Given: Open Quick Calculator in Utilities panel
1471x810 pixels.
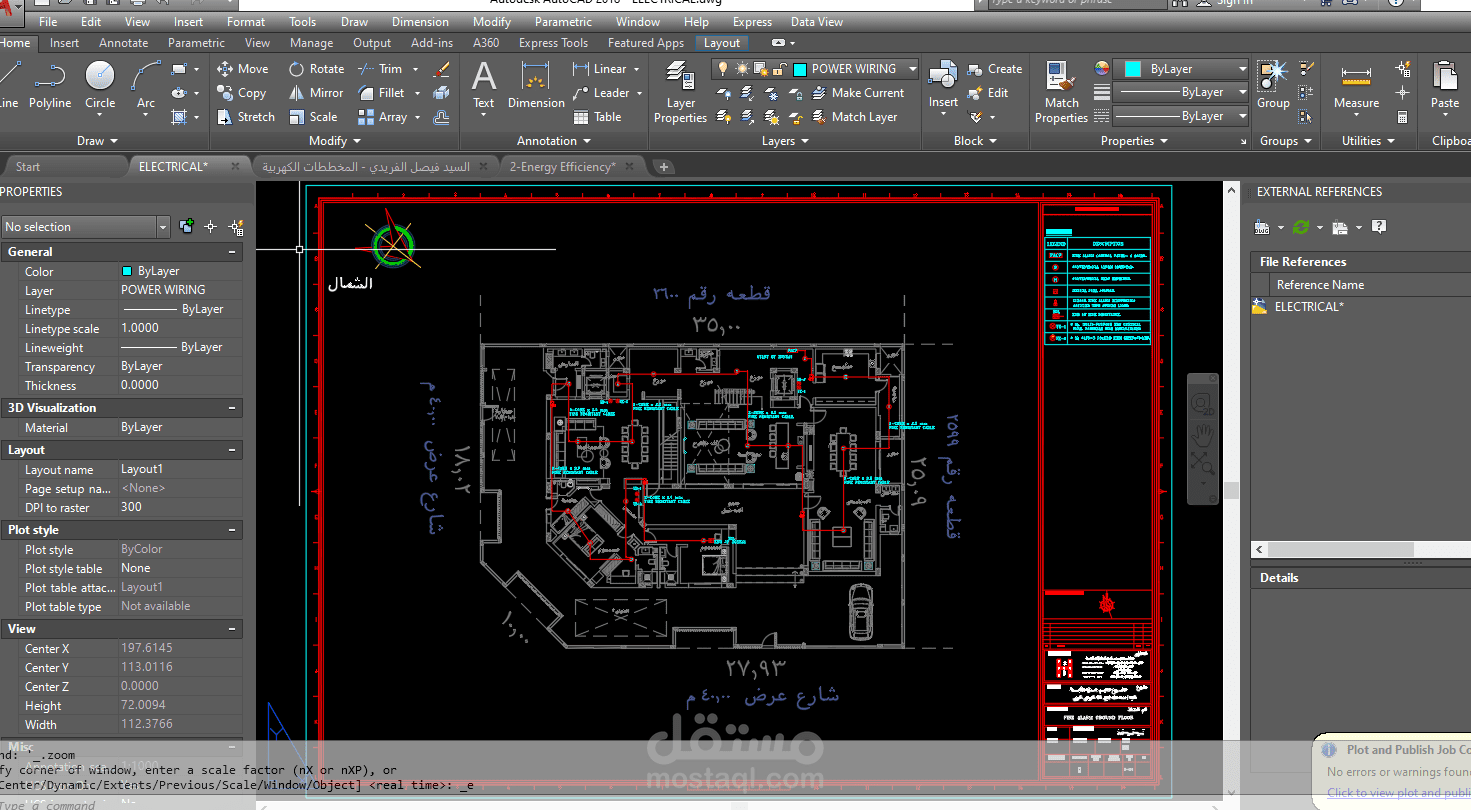Looking at the screenshot, I should [1402, 117].
